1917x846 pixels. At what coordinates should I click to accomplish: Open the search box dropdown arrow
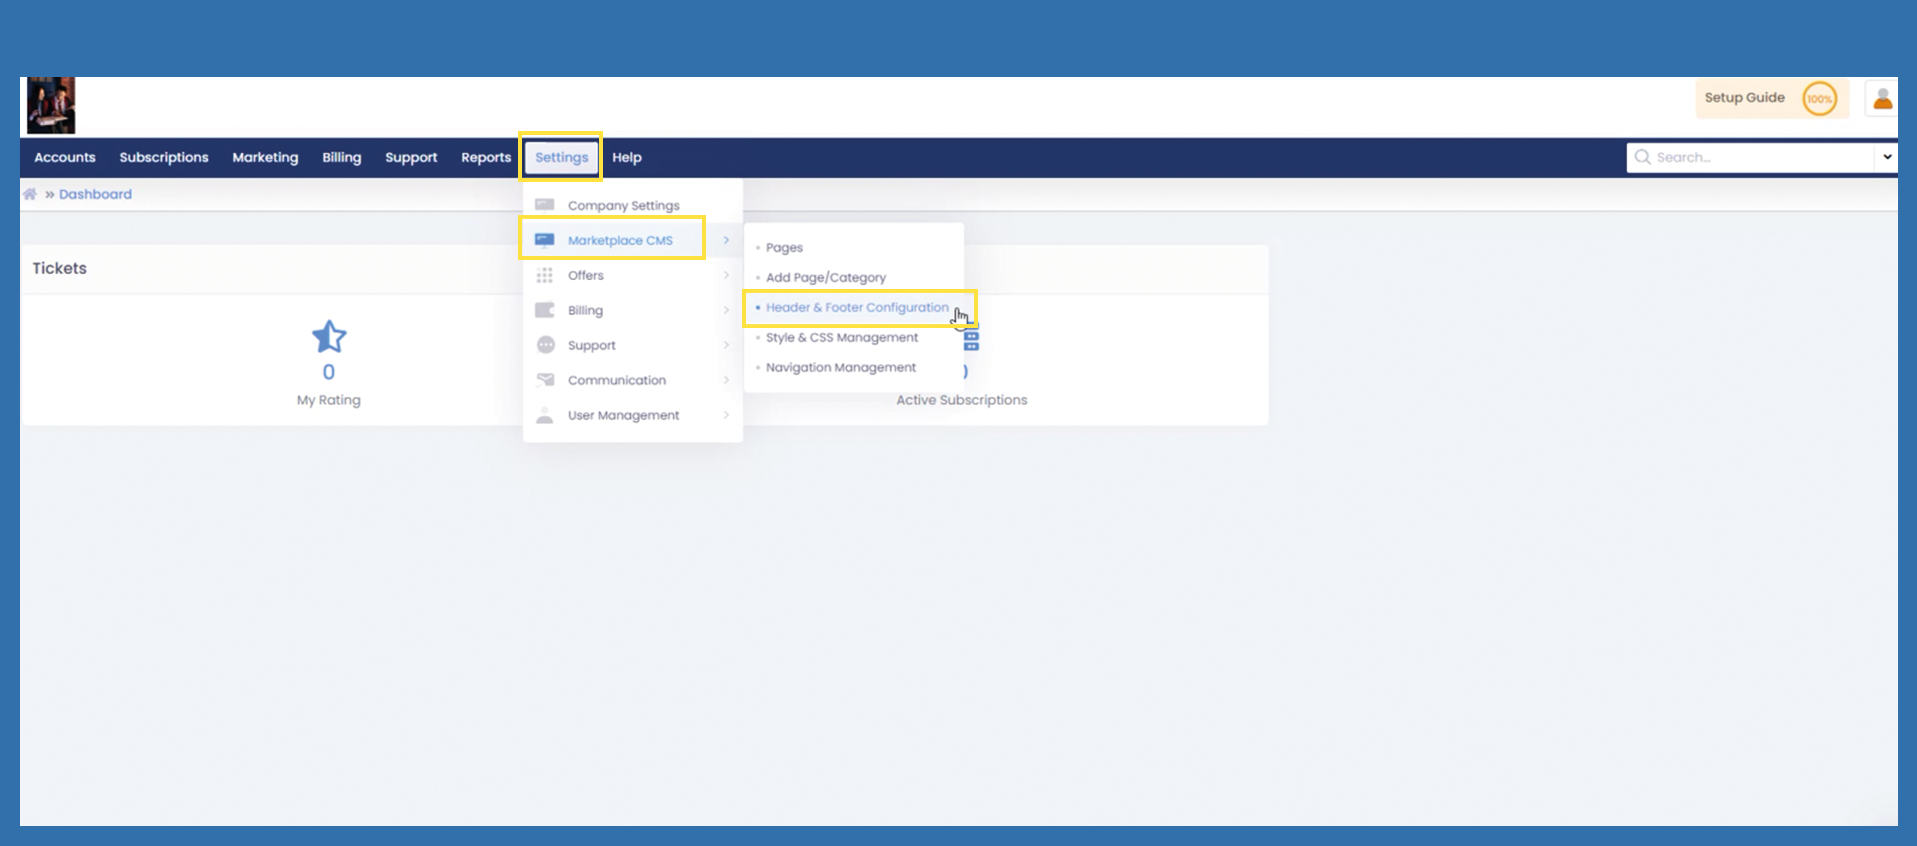tap(1886, 157)
